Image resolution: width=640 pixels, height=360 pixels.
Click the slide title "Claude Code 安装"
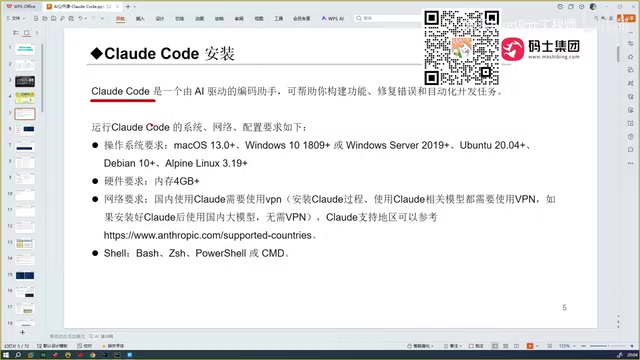coord(163,53)
